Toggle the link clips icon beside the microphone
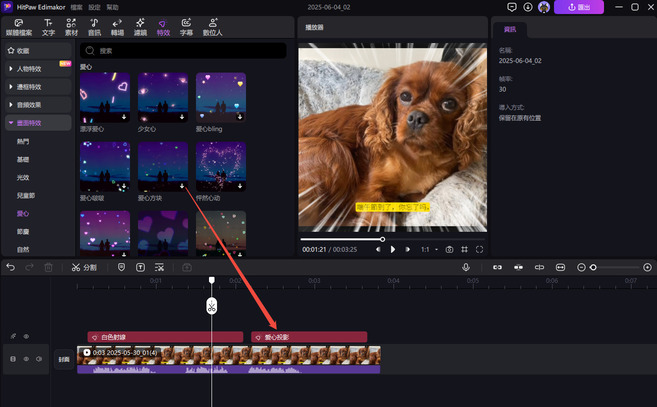This screenshot has height=407, width=657. pyautogui.click(x=497, y=267)
